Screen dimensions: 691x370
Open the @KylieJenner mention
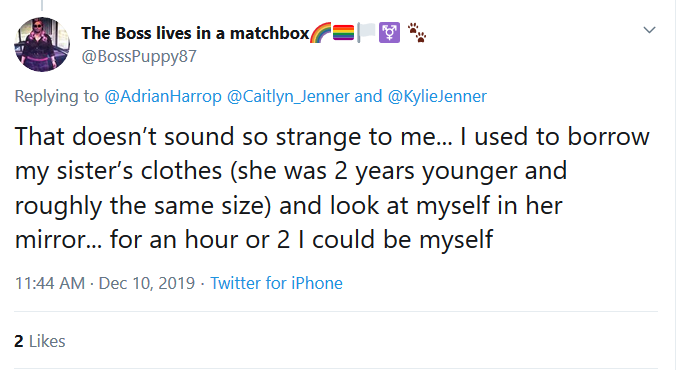pyautogui.click(x=437, y=96)
